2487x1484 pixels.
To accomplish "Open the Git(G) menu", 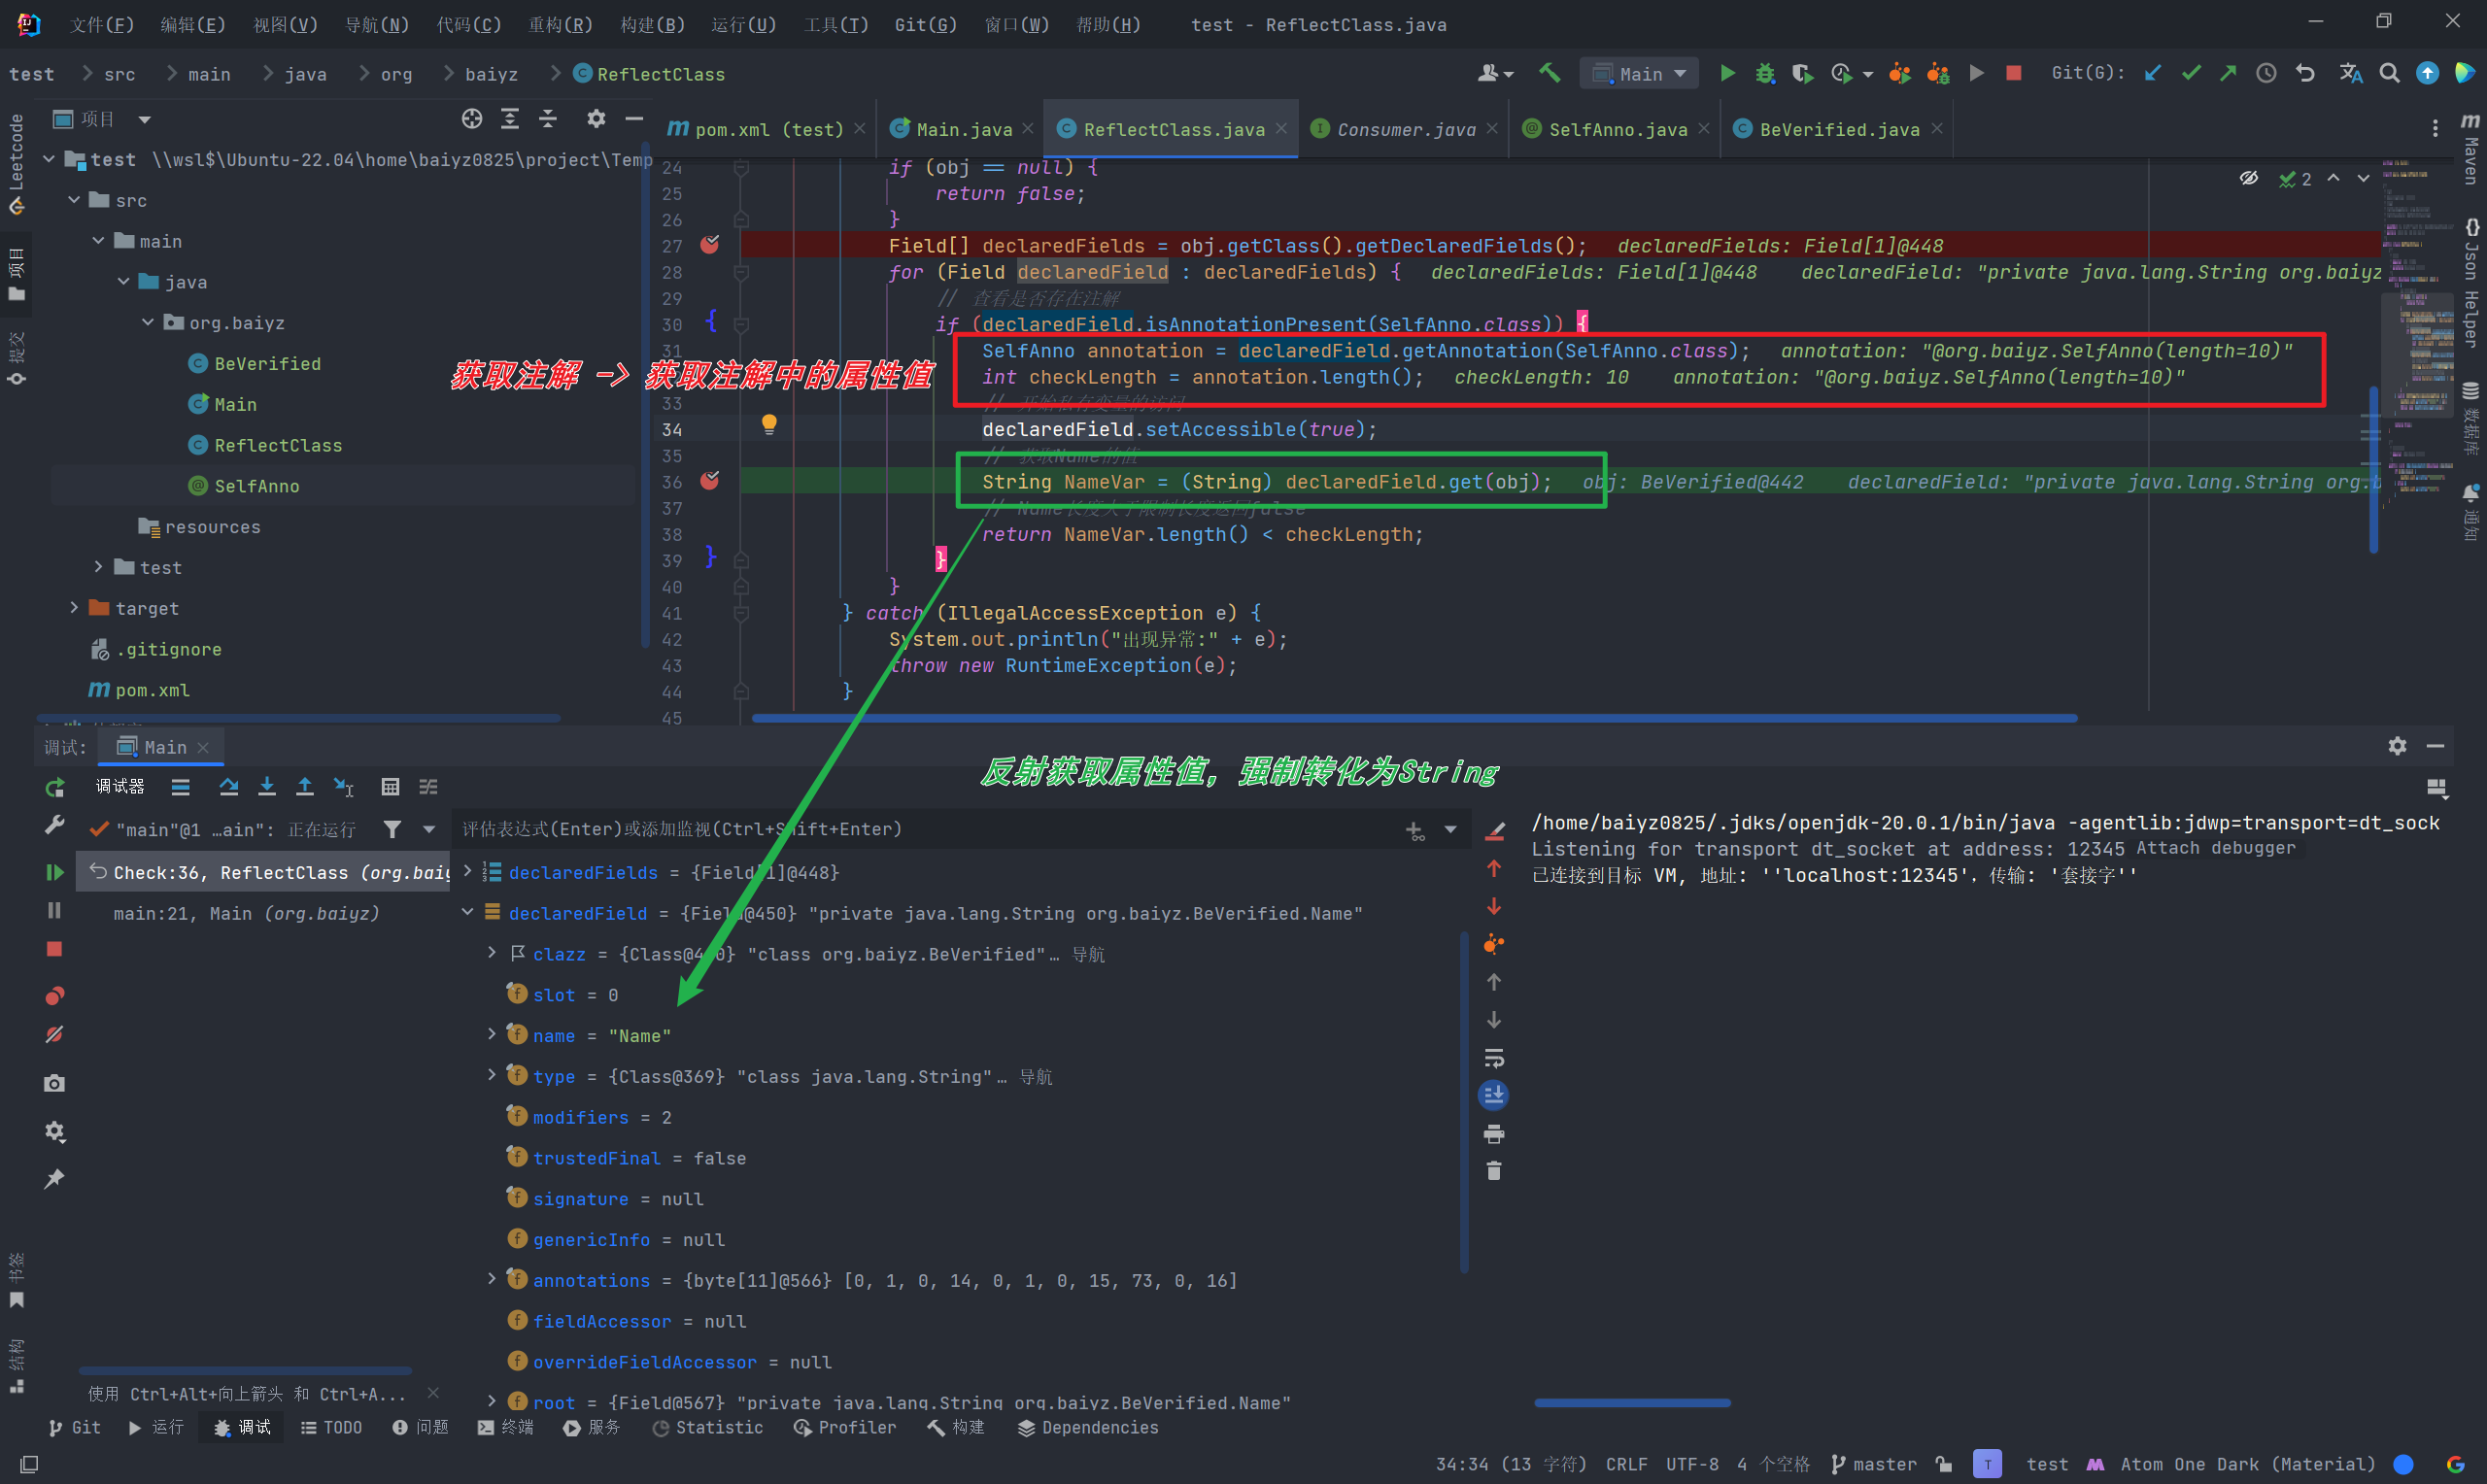I will [x=925, y=24].
